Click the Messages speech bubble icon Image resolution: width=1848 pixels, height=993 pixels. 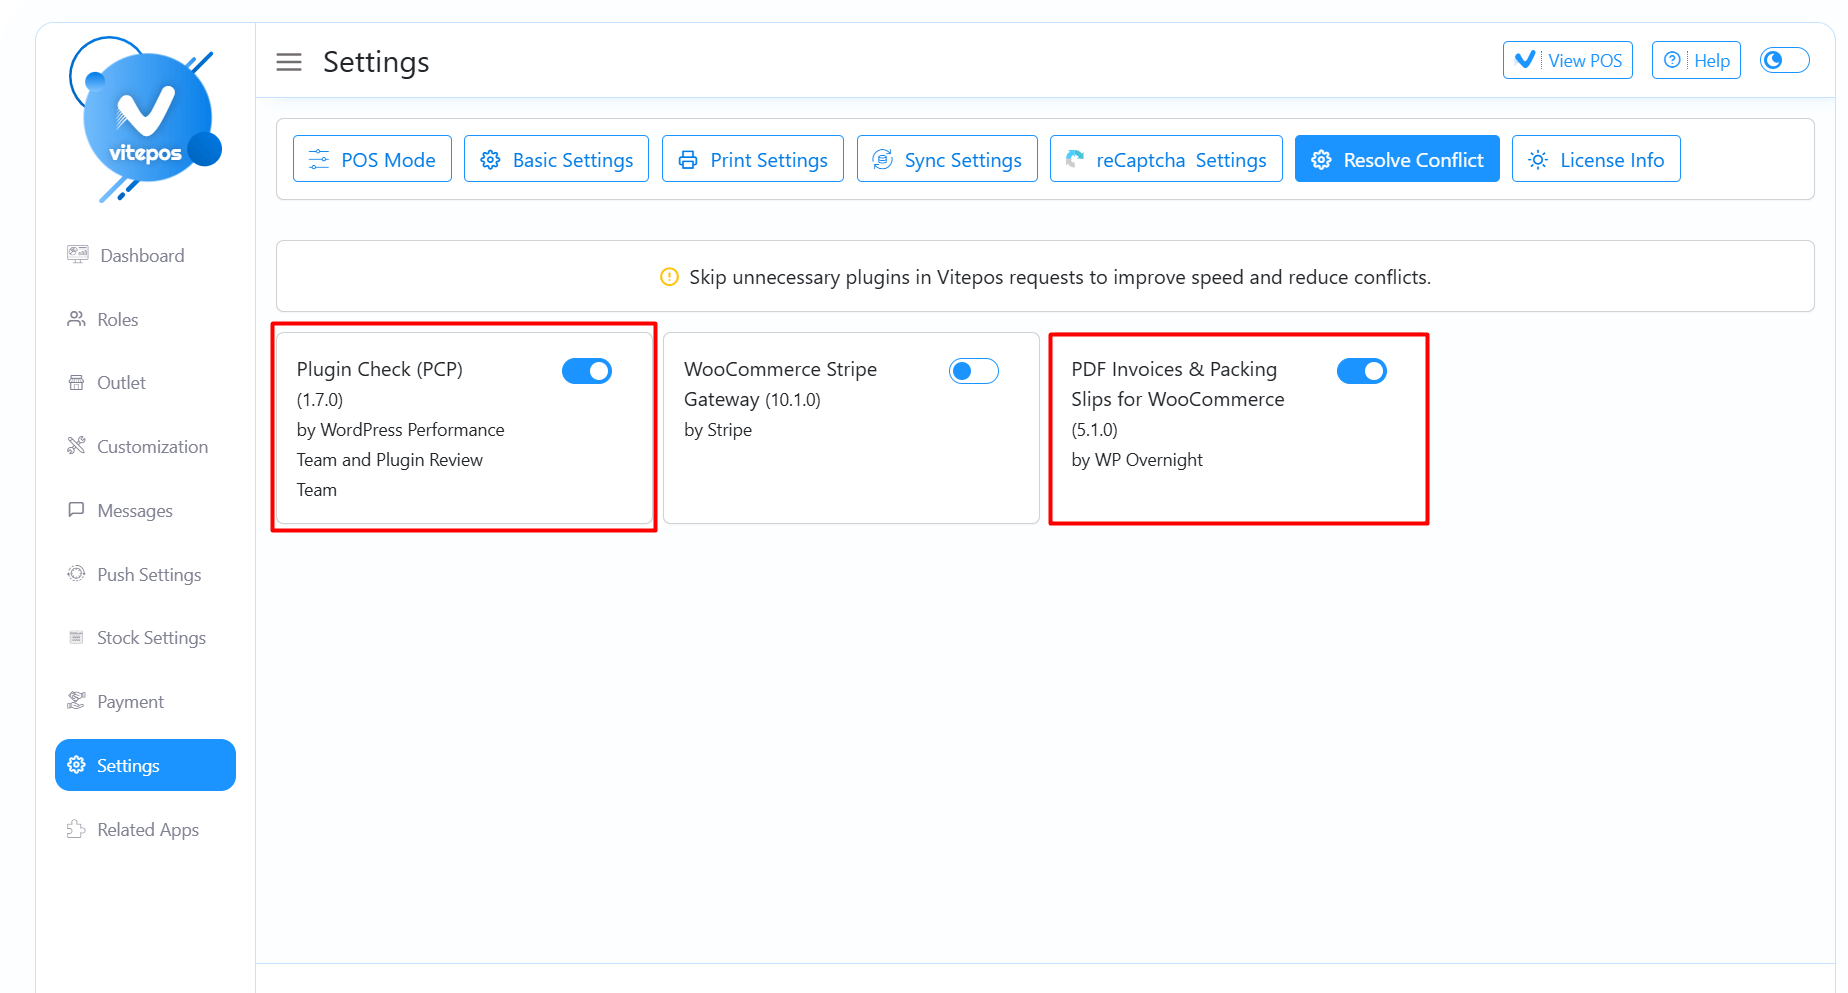click(x=76, y=509)
